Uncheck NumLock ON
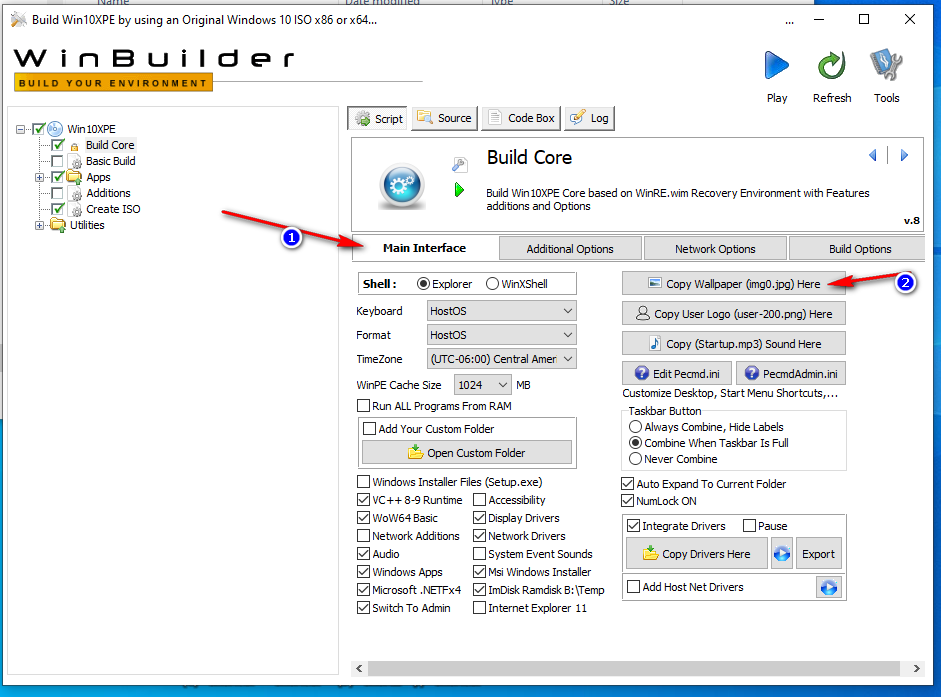 628,501
